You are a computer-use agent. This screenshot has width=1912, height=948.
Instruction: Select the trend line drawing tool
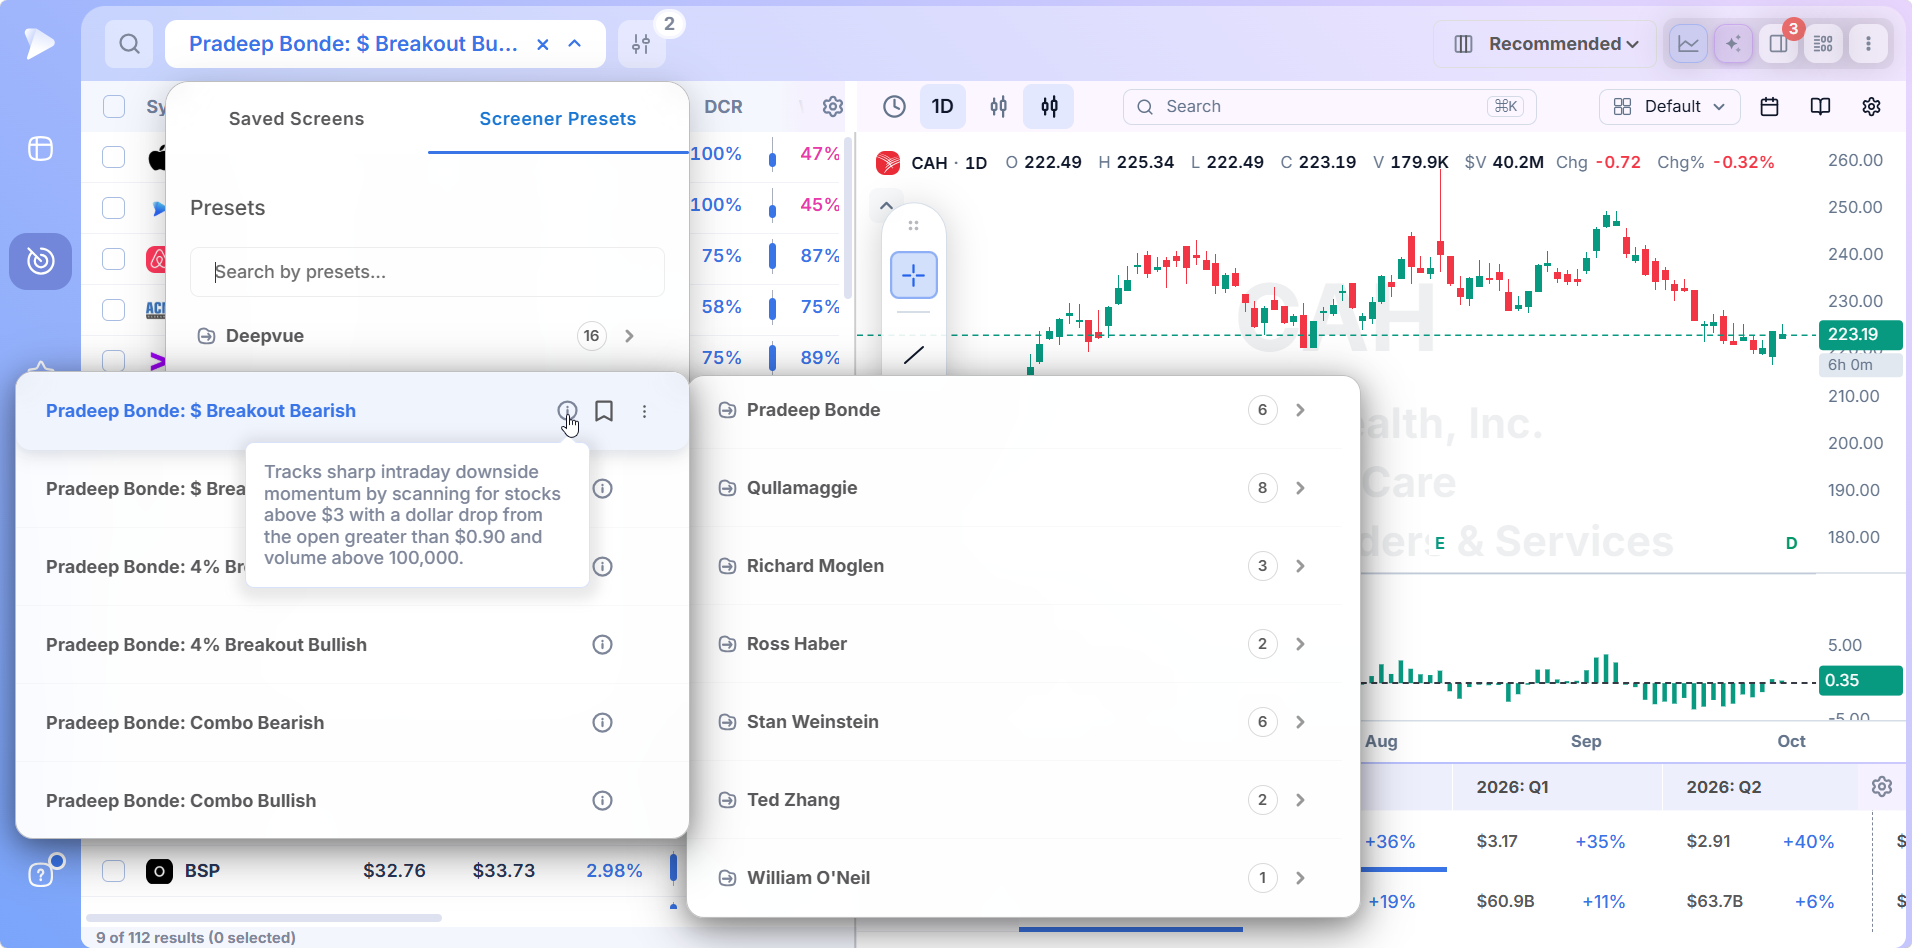click(914, 355)
